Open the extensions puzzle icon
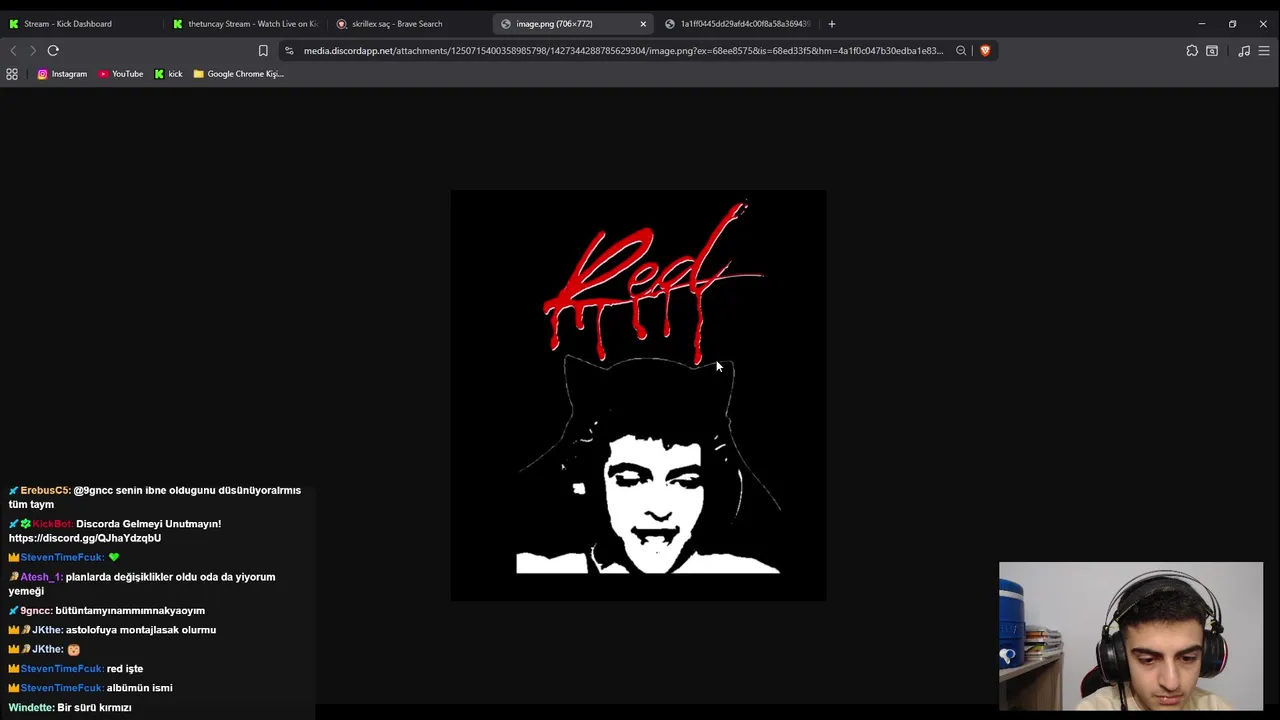This screenshot has height=720, width=1280. (1192, 51)
